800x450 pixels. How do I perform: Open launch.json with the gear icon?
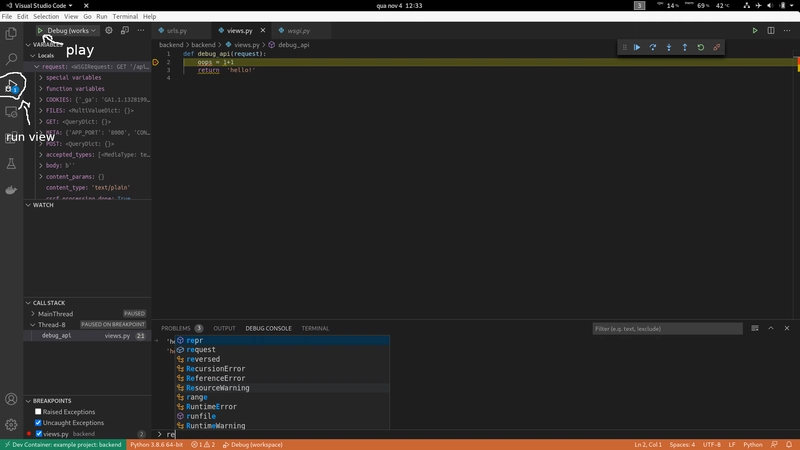109,31
